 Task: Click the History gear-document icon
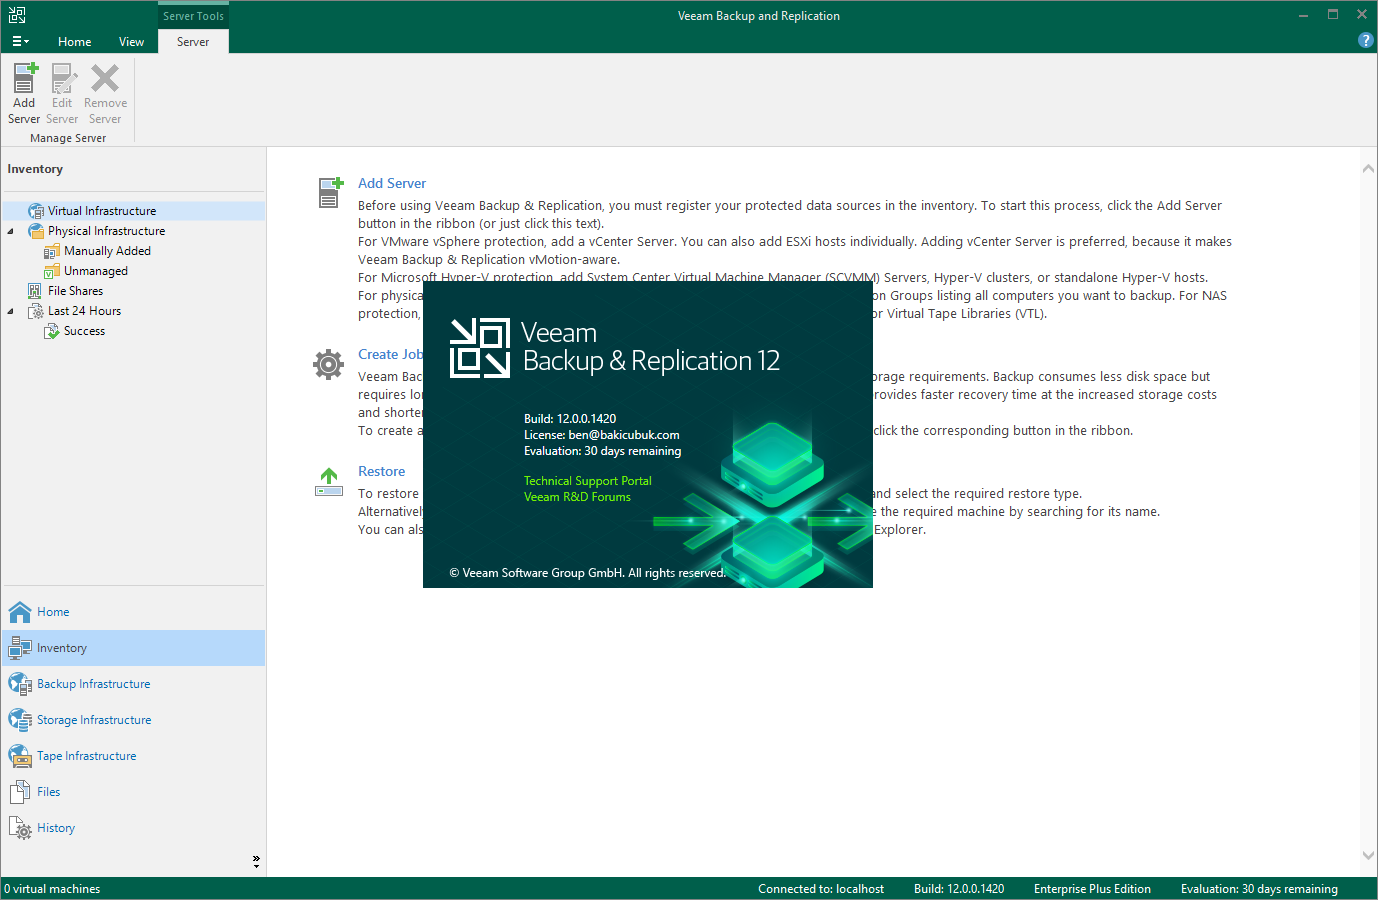(x=20, y=828)
